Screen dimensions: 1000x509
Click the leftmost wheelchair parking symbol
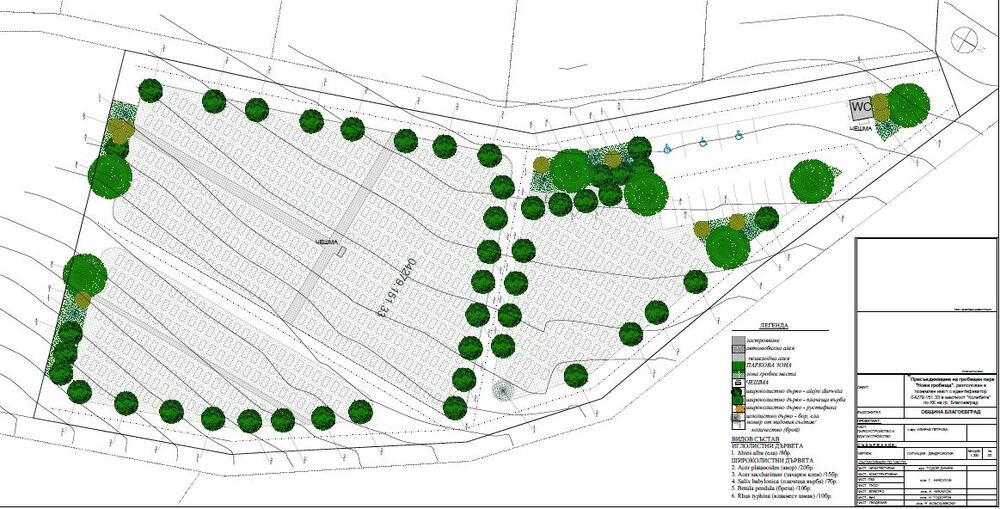coord(668,147)
